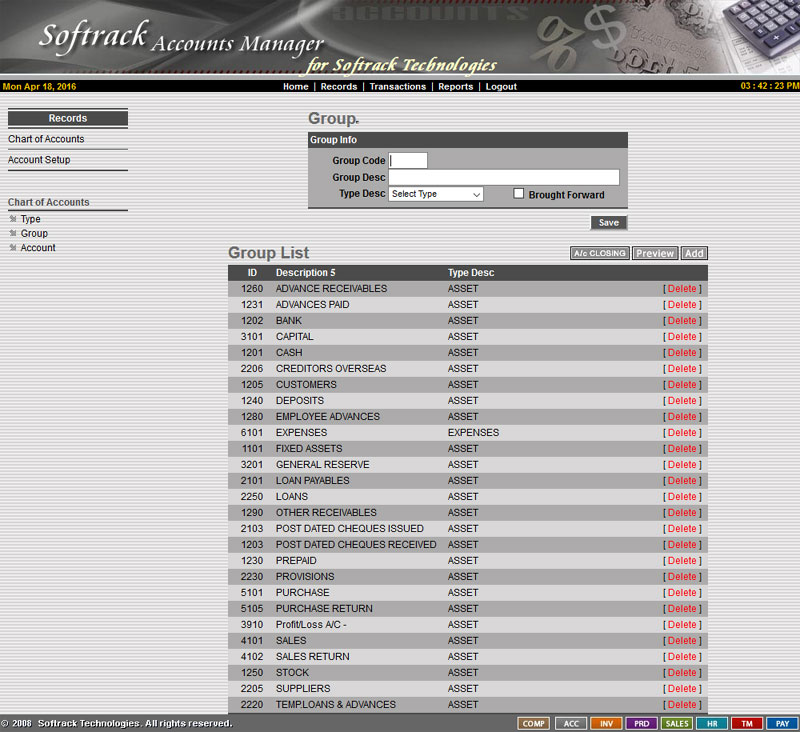
Task: Delete the BANK group row
Action: pos(682,321)
